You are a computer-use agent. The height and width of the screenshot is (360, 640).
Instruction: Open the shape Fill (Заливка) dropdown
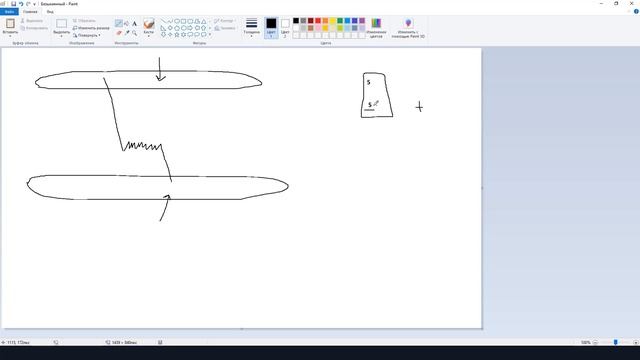tap(225, 28)
